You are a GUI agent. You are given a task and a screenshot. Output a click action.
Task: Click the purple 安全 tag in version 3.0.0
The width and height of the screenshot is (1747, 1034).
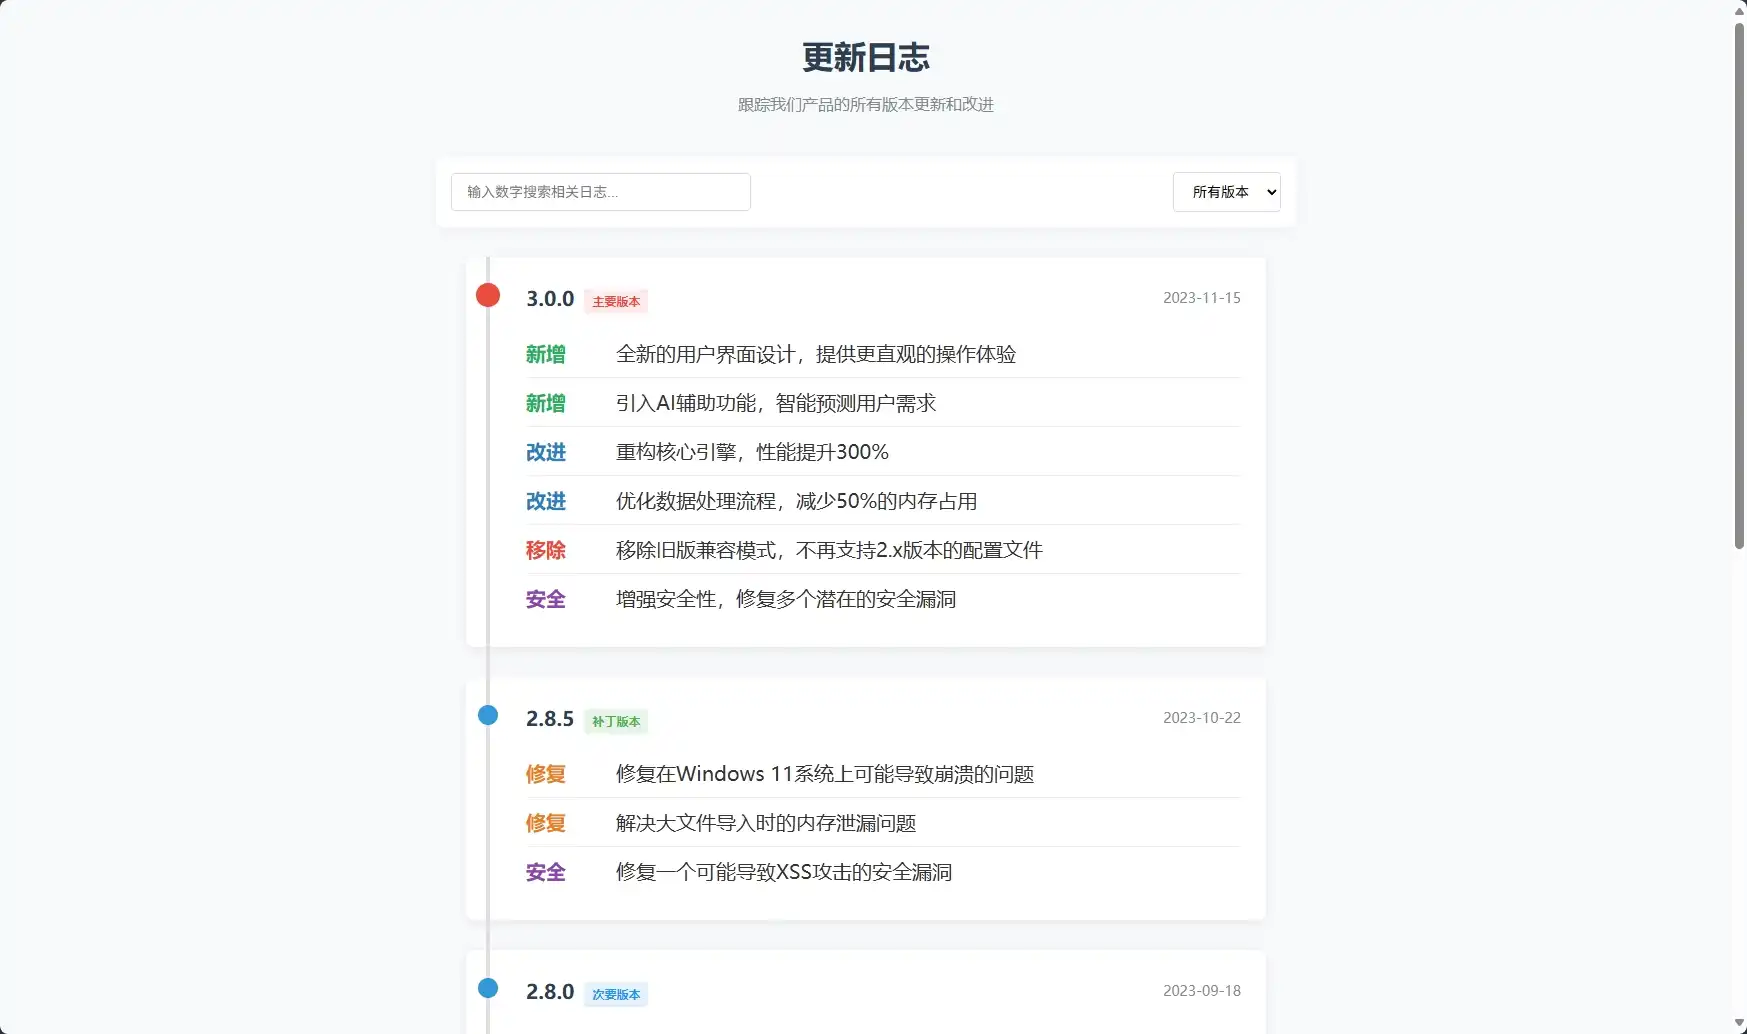click(x=546, y=599)
